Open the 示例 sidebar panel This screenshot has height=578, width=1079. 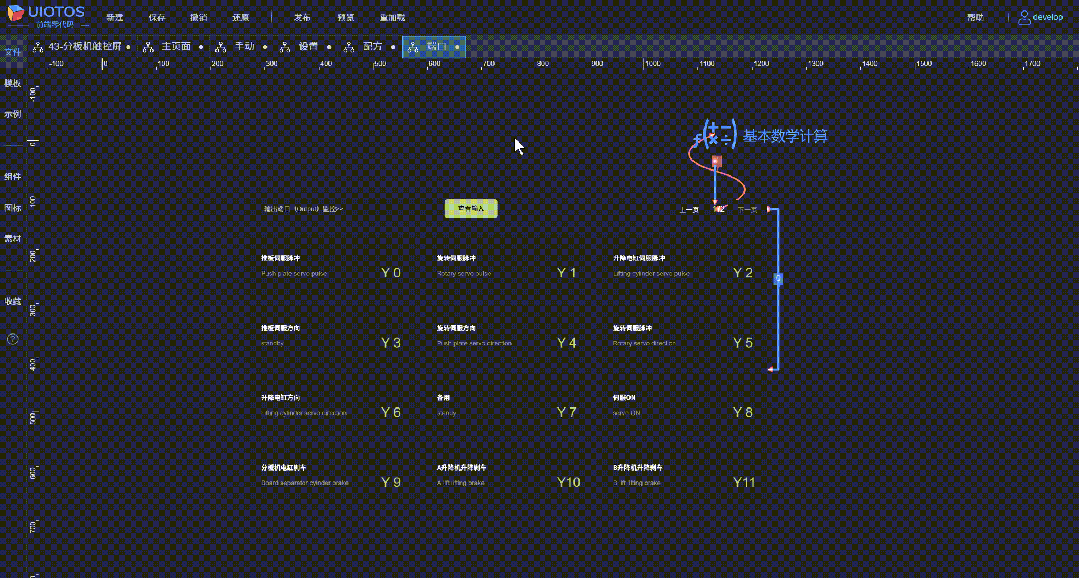tap(12, 114)
